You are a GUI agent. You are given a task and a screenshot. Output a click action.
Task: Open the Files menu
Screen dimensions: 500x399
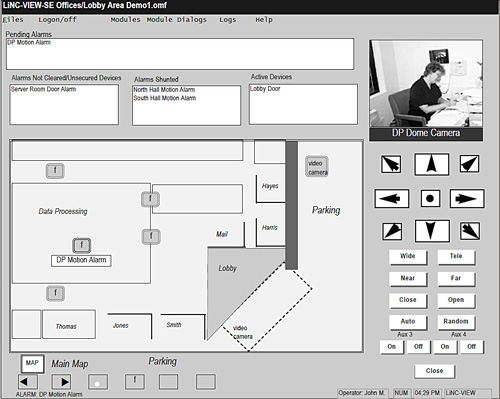13,20
